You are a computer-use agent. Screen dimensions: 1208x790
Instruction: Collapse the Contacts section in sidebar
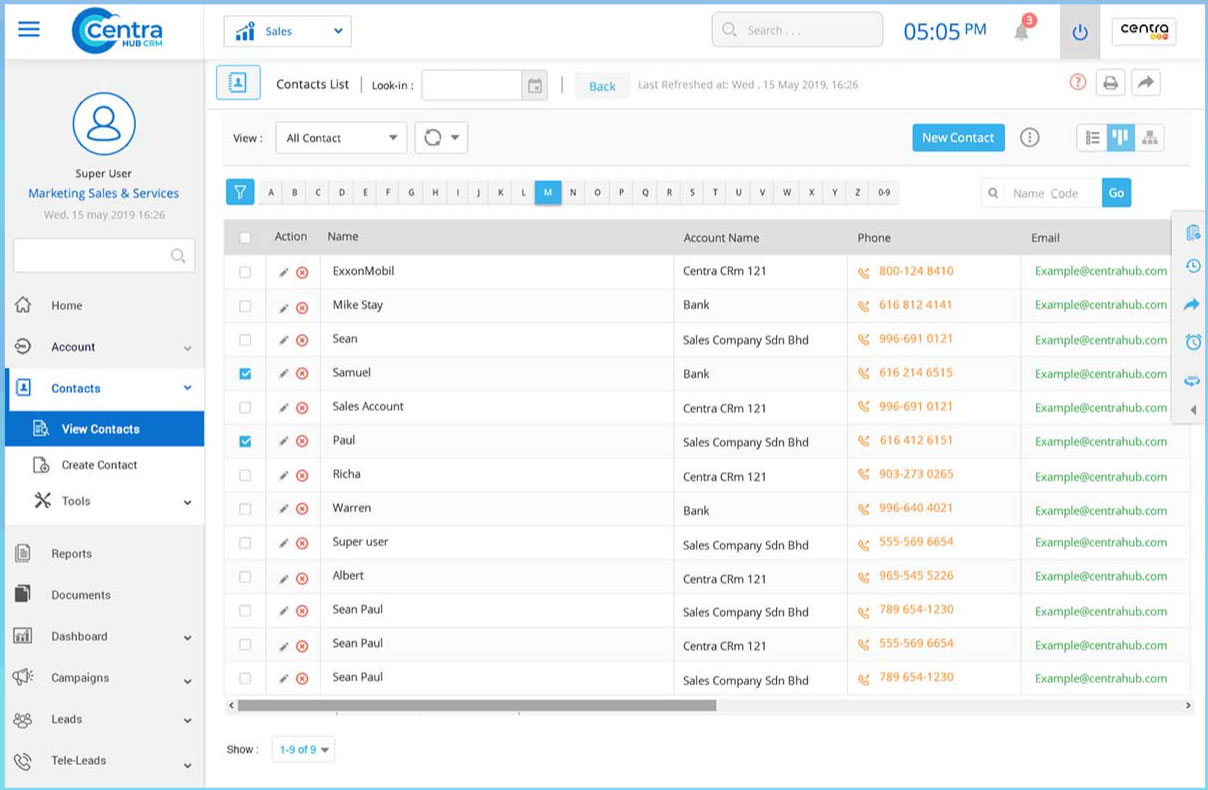[186, 388]
